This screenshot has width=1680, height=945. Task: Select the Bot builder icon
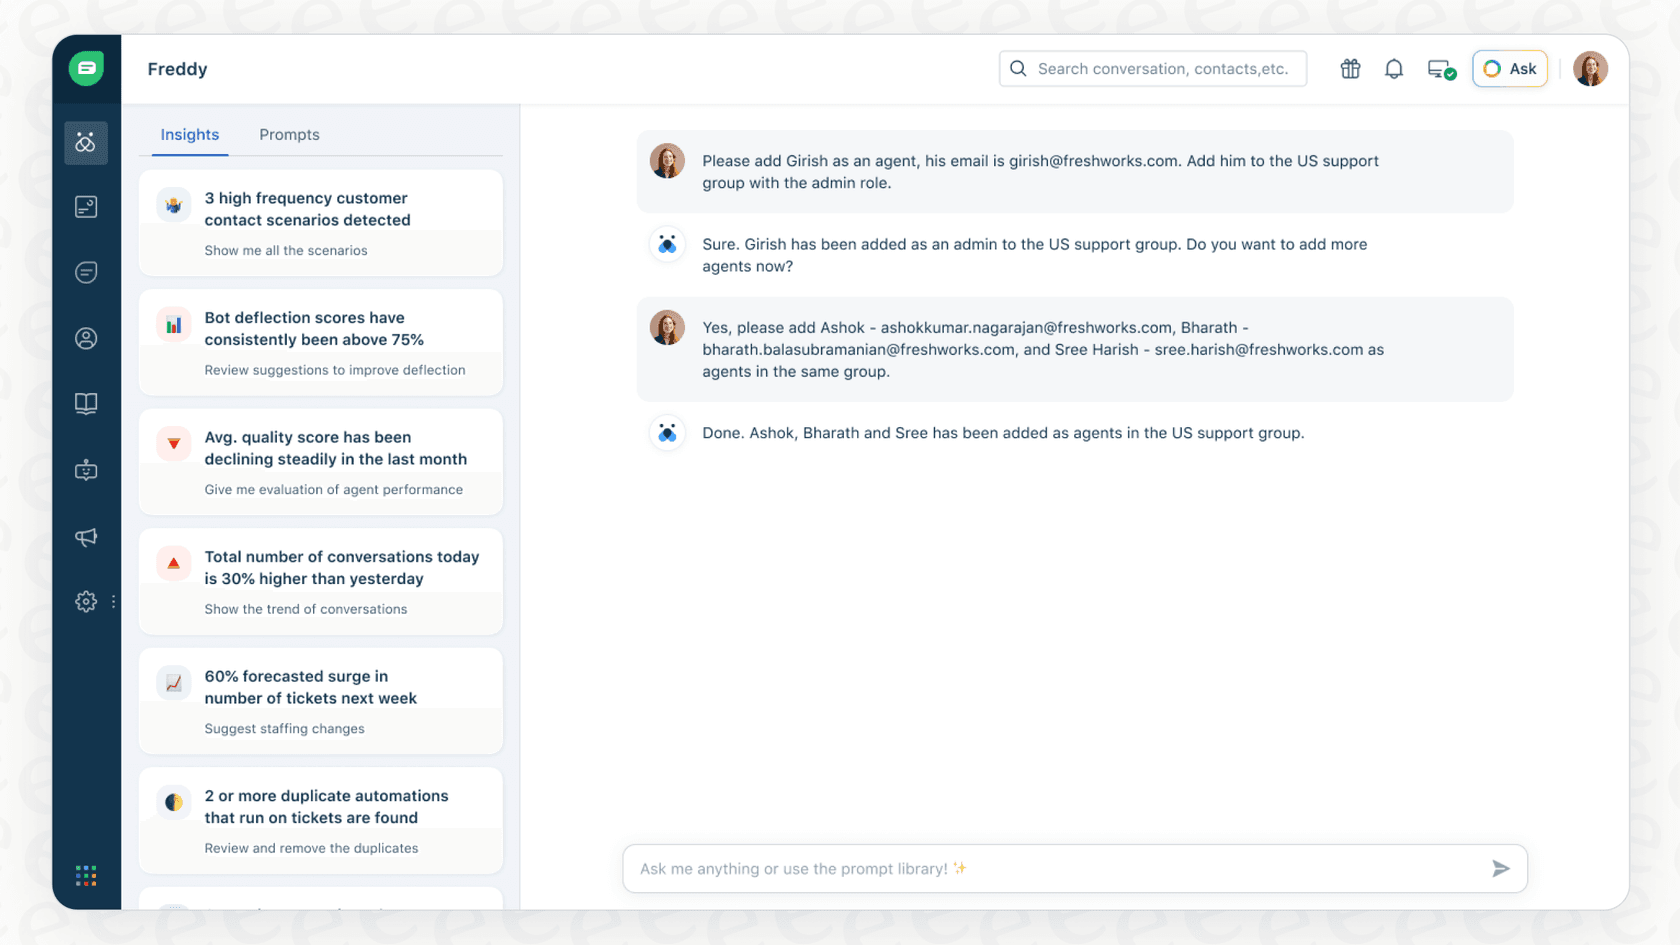point(86,470)
